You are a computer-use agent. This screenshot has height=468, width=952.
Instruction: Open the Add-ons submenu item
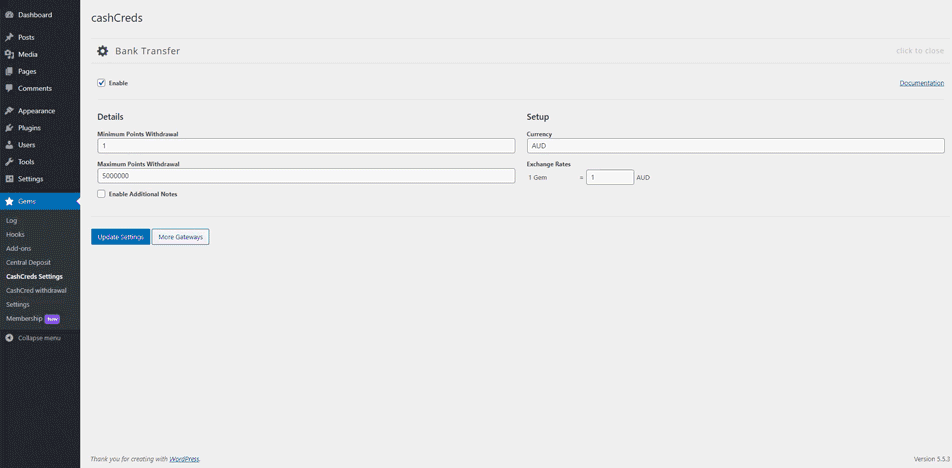click(x=18, y=248)
